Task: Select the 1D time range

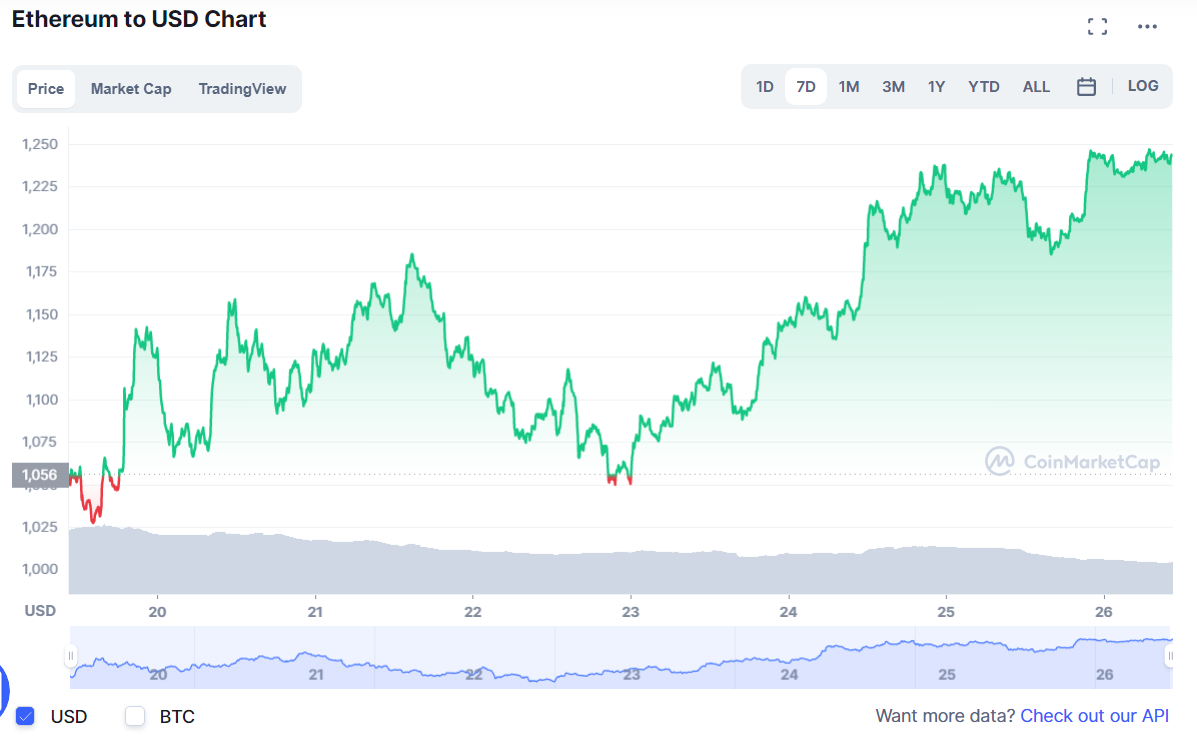Action: 764,87
